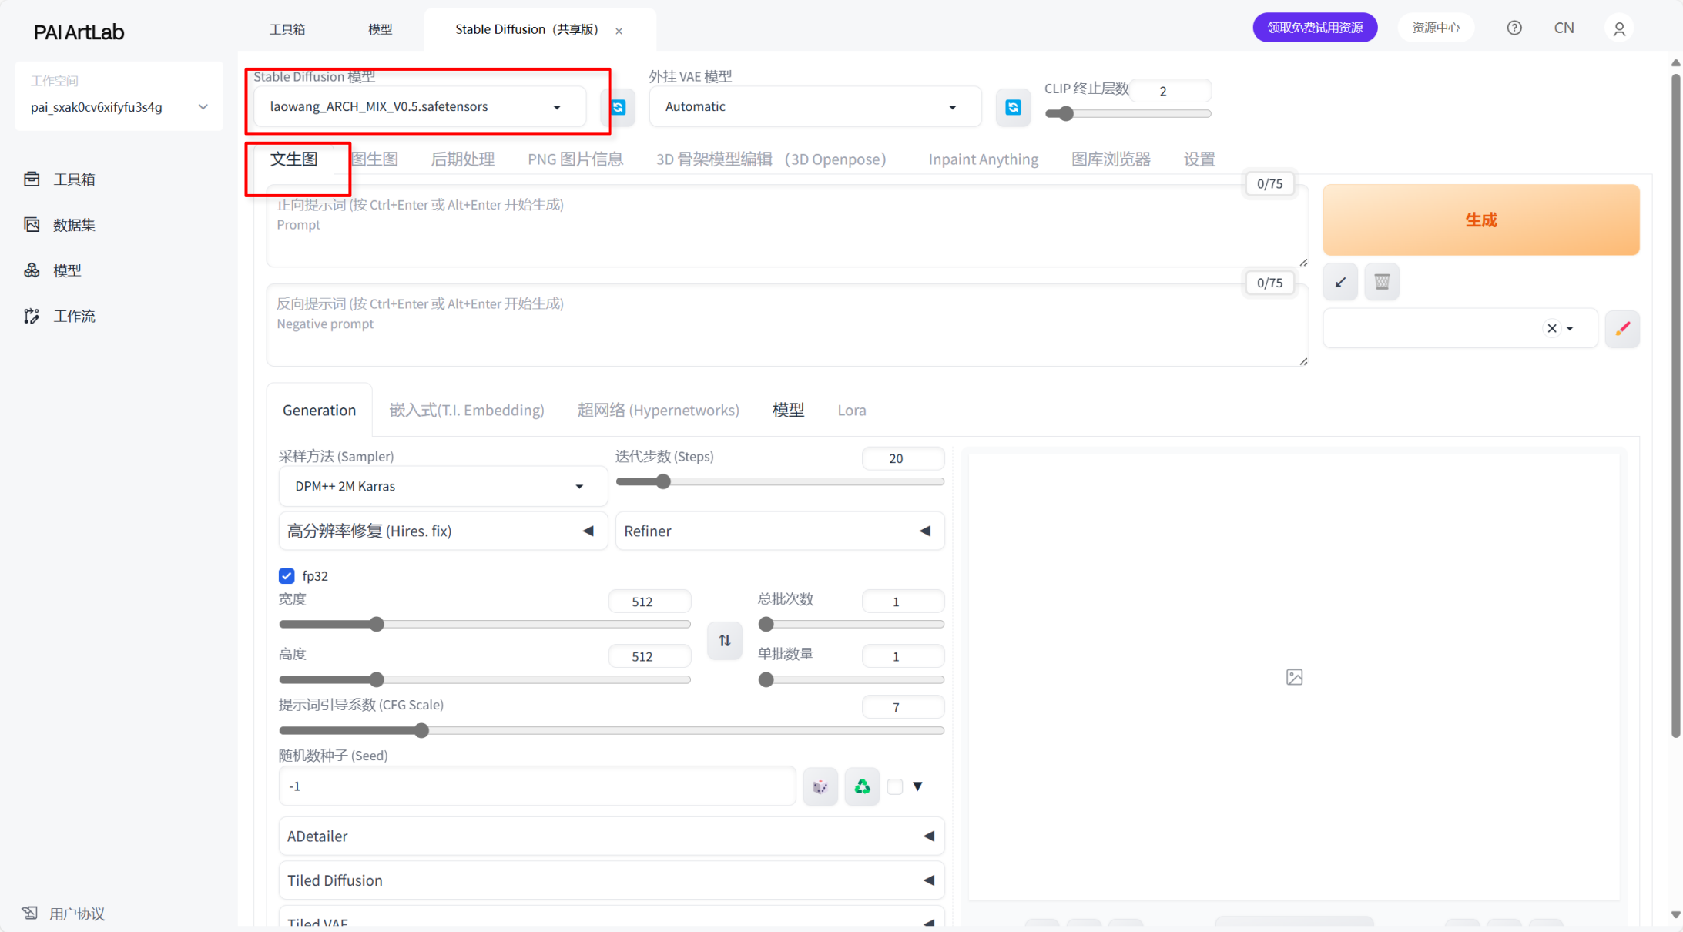Click the 迭代步数 (Steps) slider handle
Image resolution: width=1683 pixels, height=932 pixels.
(663, 482)
